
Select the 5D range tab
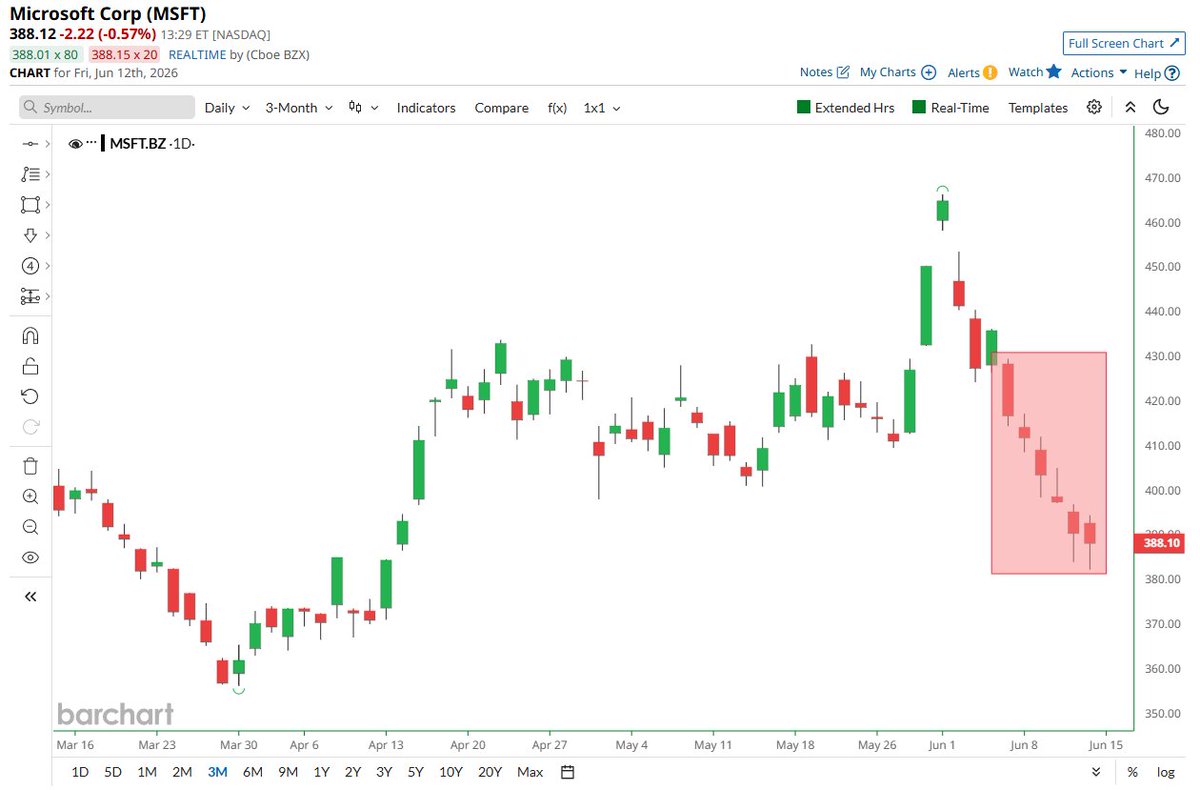coord(113,772)
